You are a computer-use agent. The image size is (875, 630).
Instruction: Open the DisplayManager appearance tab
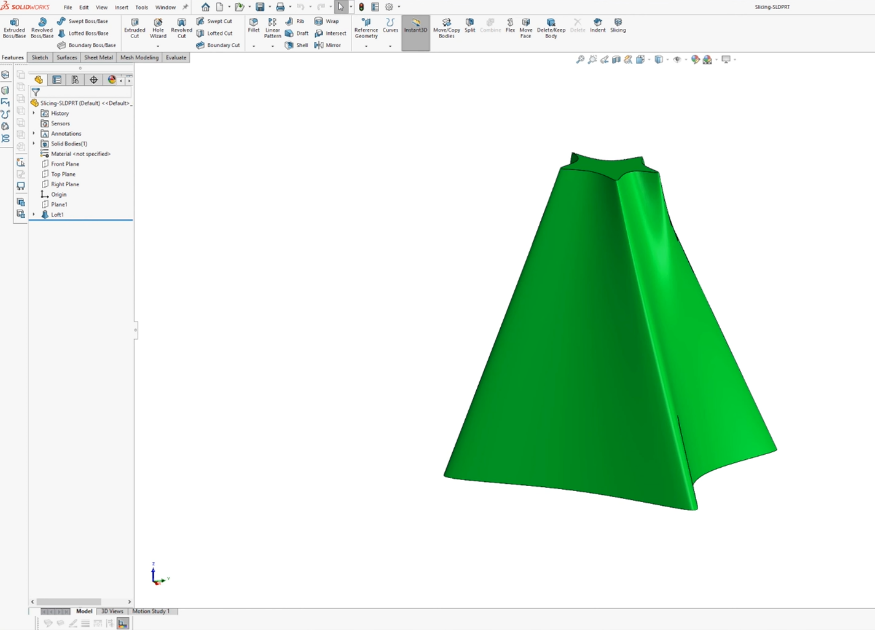[112, 80]
